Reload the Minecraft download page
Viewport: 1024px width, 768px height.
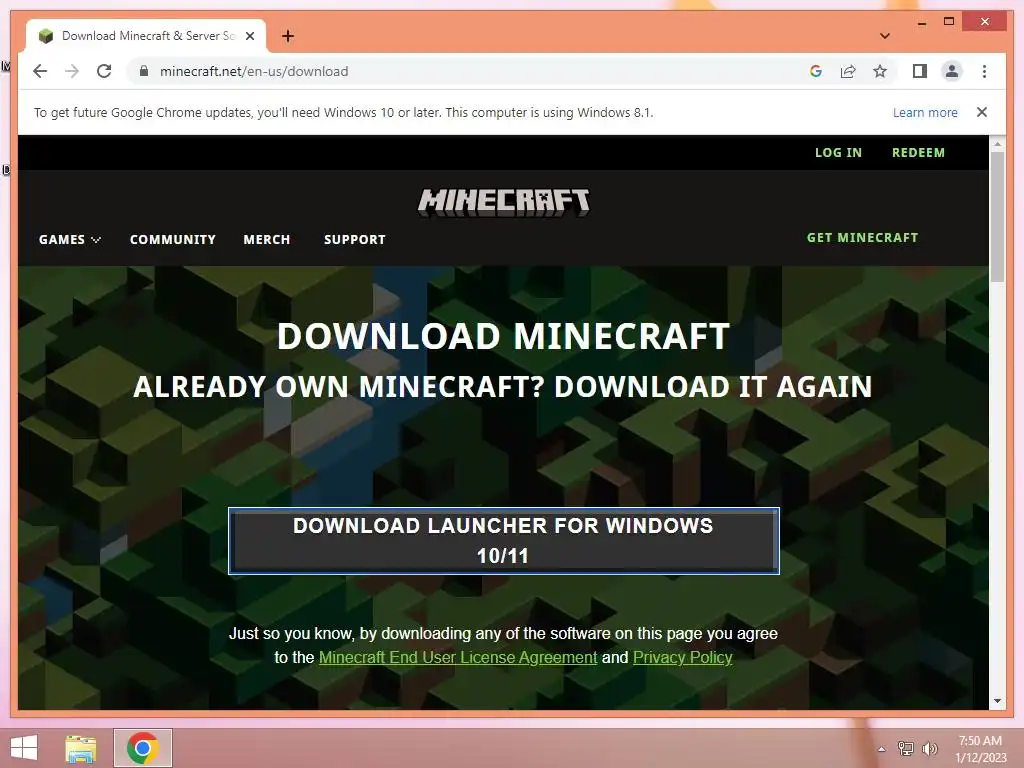pos(104,71)
